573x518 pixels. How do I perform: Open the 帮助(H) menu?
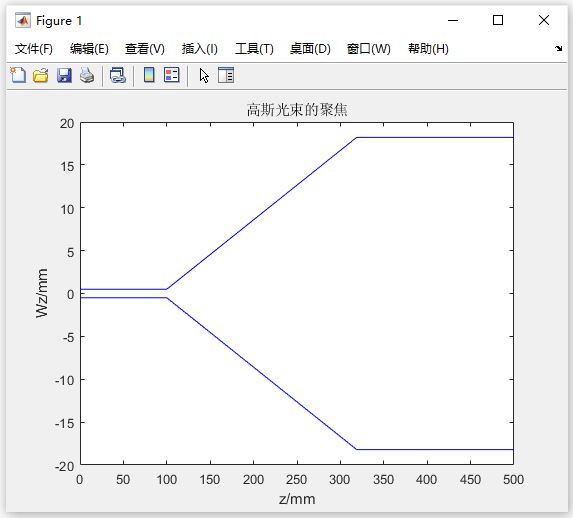[x=428, y=49]
